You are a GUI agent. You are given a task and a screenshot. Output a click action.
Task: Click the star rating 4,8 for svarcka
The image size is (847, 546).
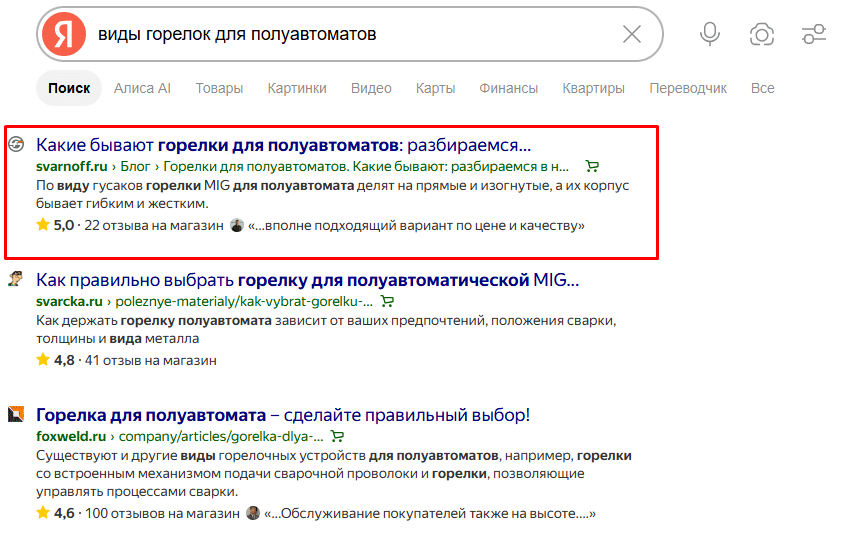pos(55,360)
